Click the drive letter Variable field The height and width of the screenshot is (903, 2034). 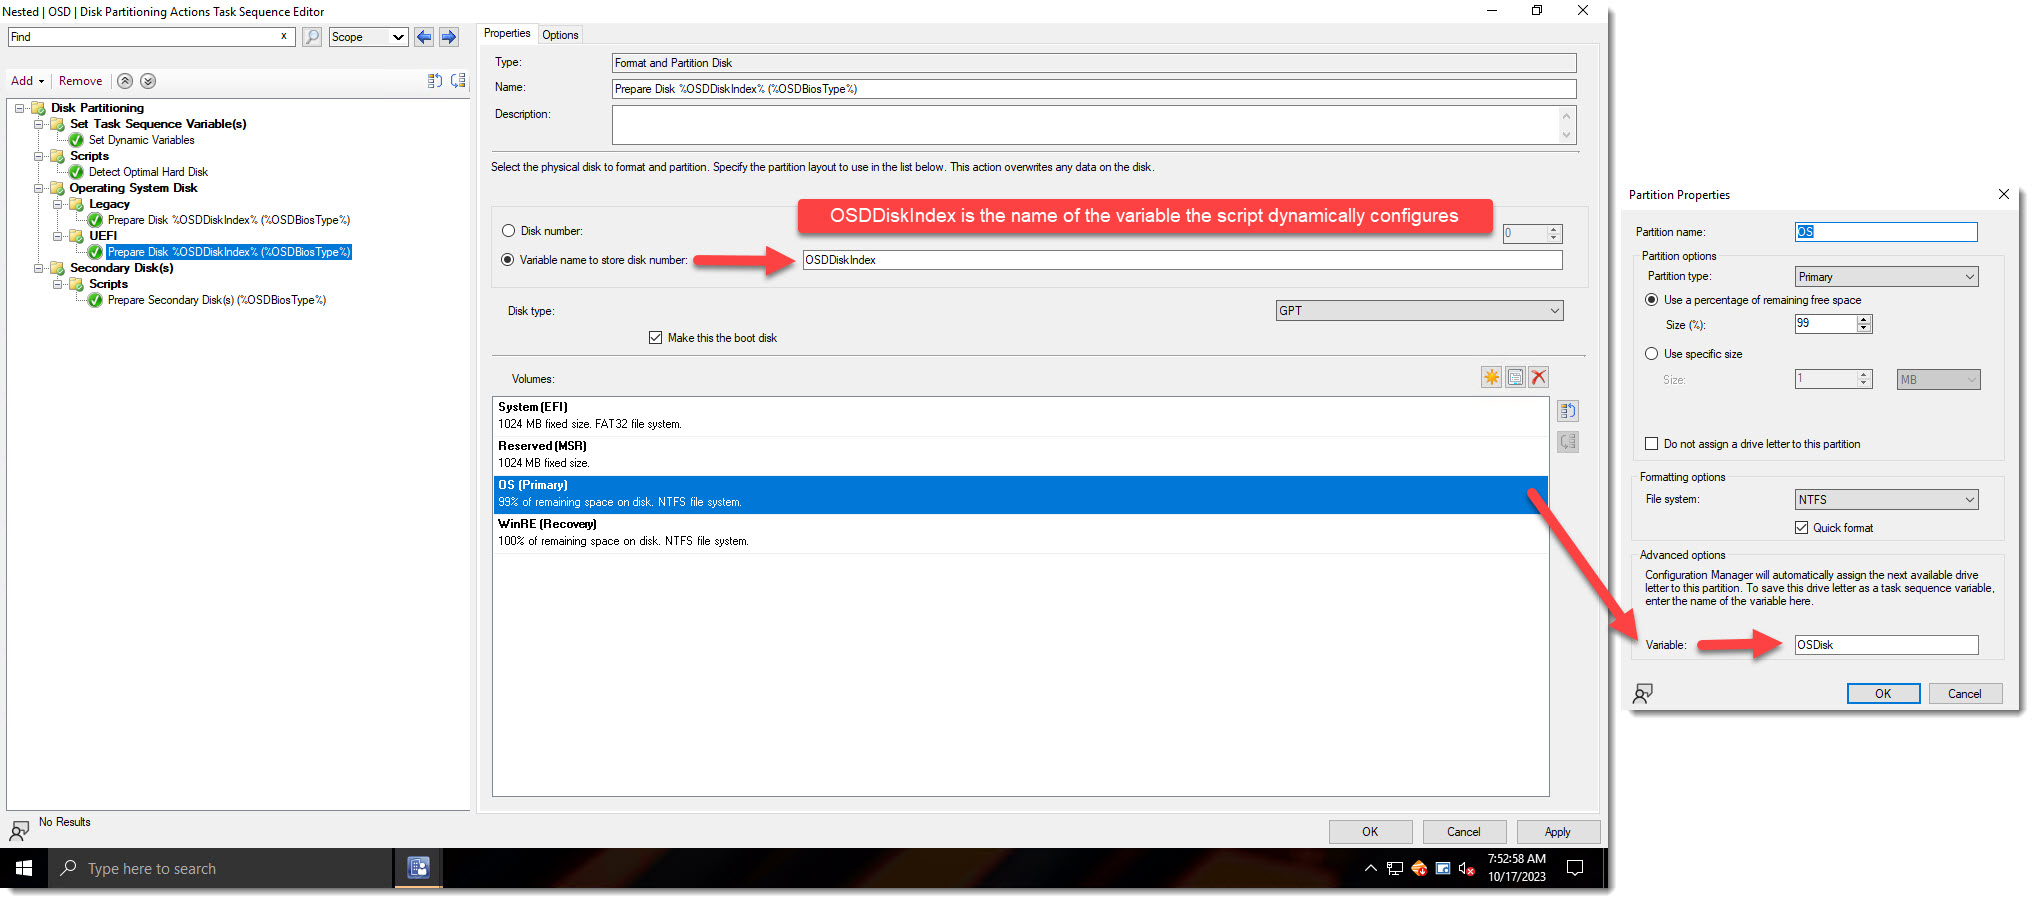pyautogui.click(x=1886, y=645)
